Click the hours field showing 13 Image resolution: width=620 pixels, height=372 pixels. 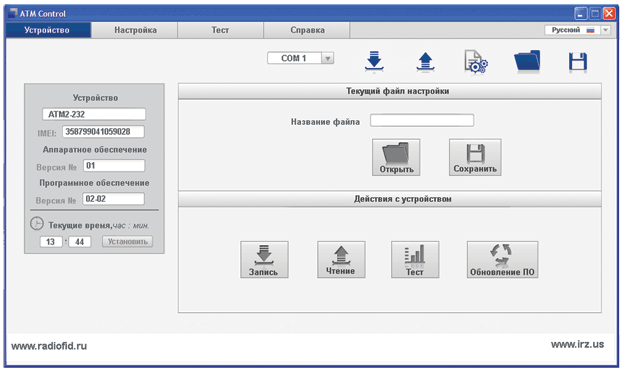tap(51, 242)
